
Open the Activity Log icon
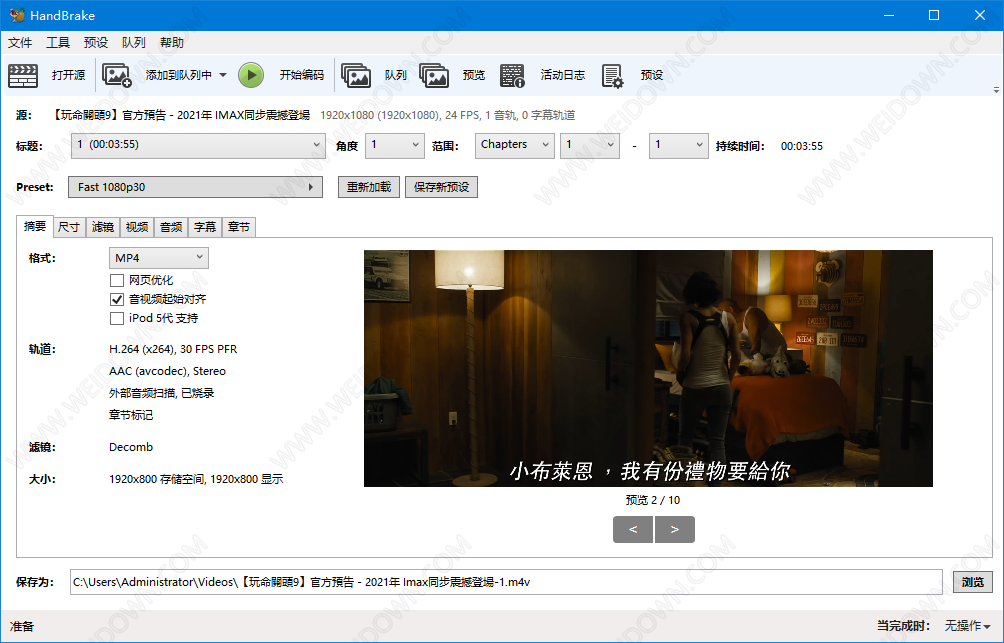coord(512,75)
